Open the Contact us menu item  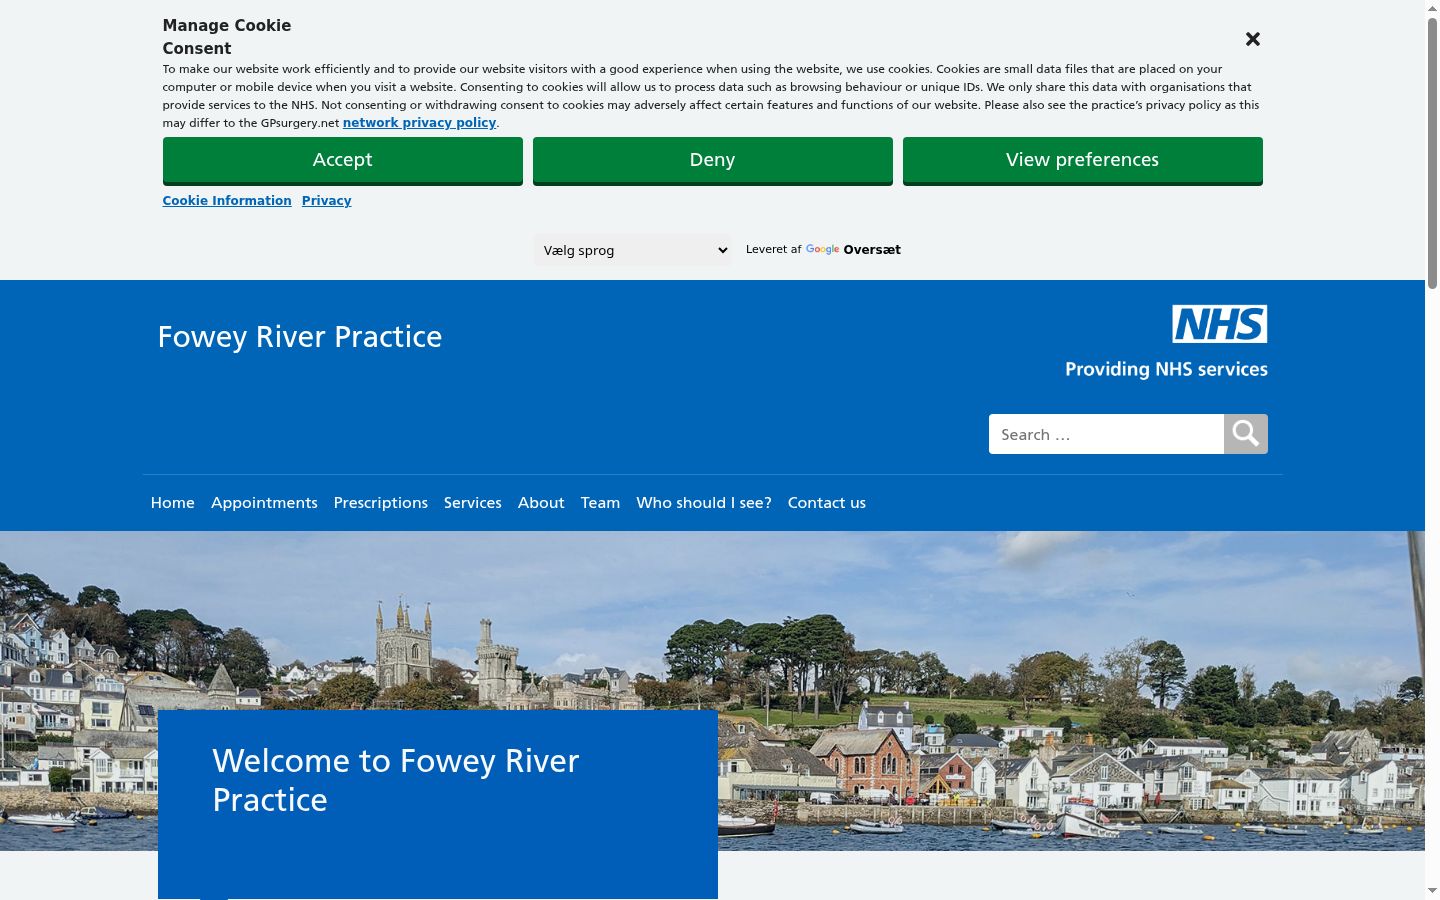click(827, 503)
